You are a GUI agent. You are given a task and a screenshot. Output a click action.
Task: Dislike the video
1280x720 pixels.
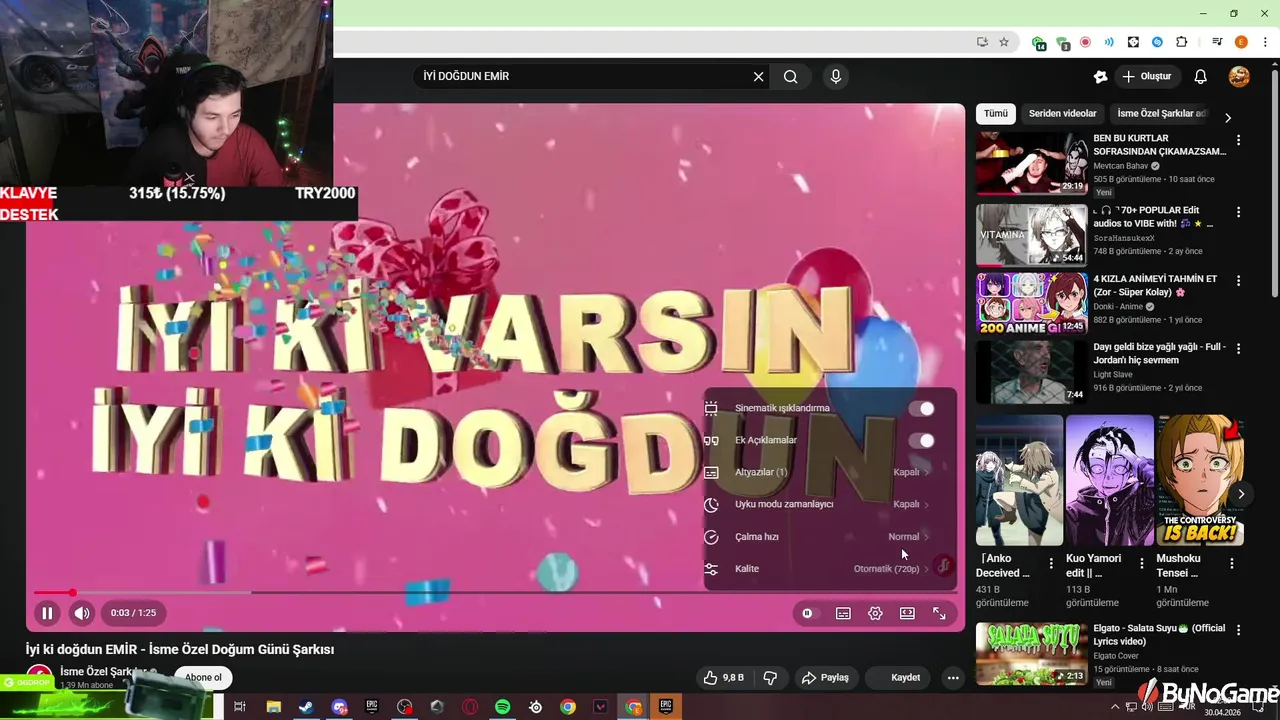[770, 678]
